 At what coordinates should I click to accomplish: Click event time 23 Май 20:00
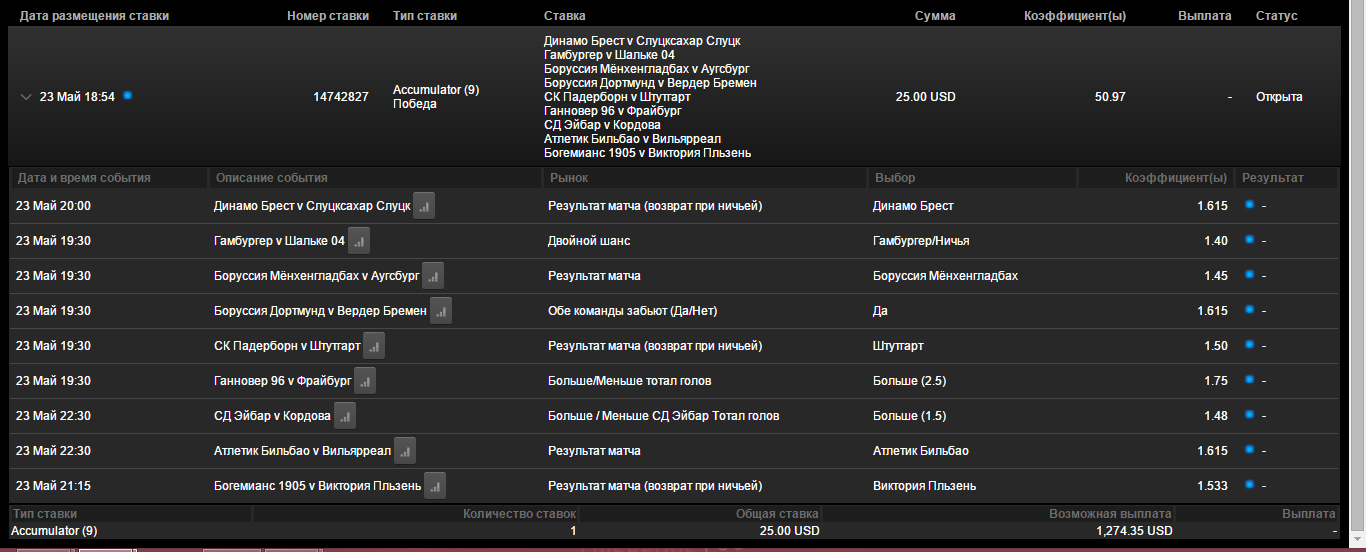pyautogui.click(x=54, y=206)
